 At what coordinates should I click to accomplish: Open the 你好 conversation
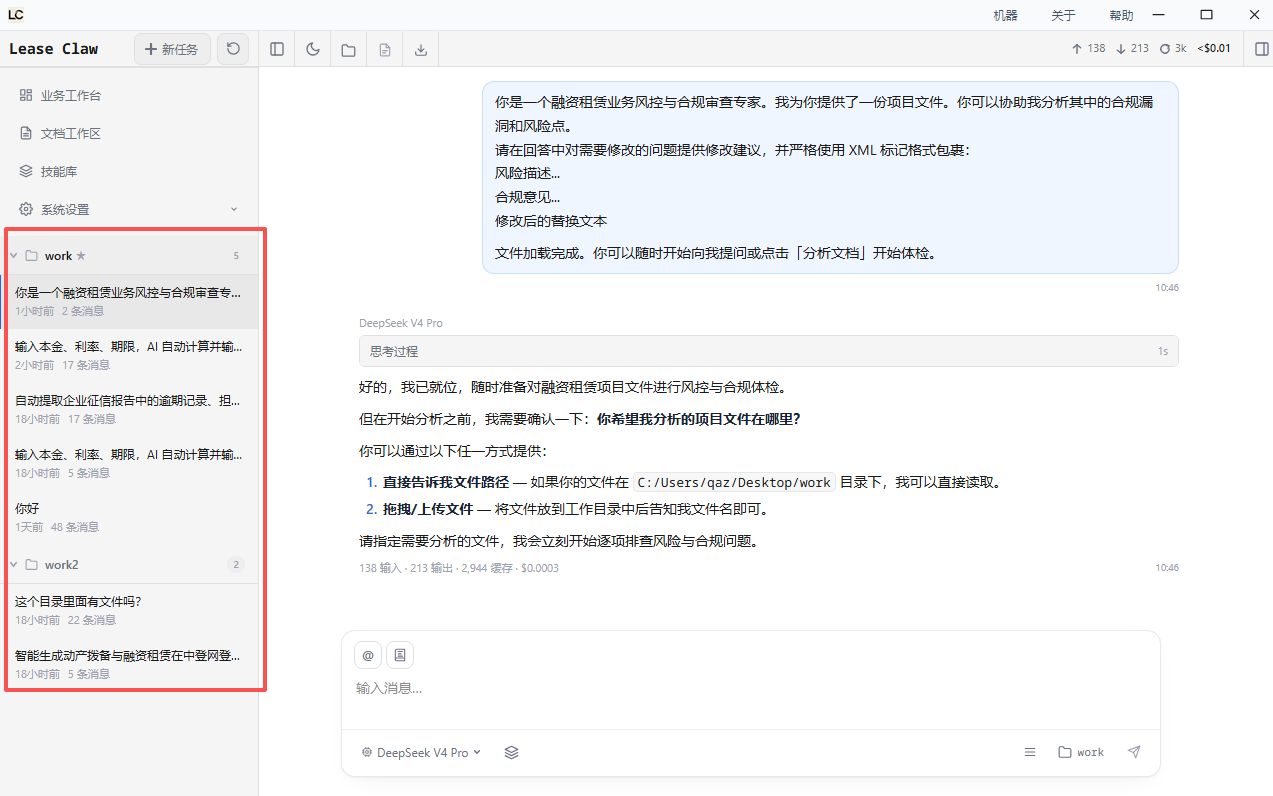tap(129, 518)
